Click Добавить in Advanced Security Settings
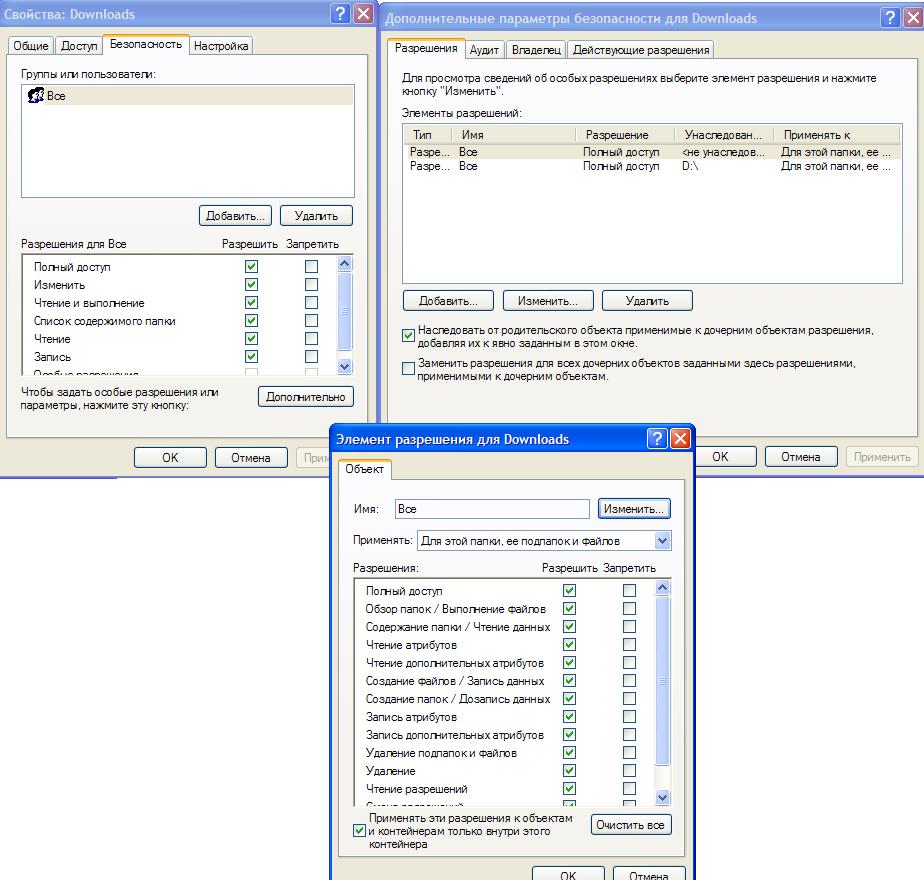 click(x=448, y=301)
